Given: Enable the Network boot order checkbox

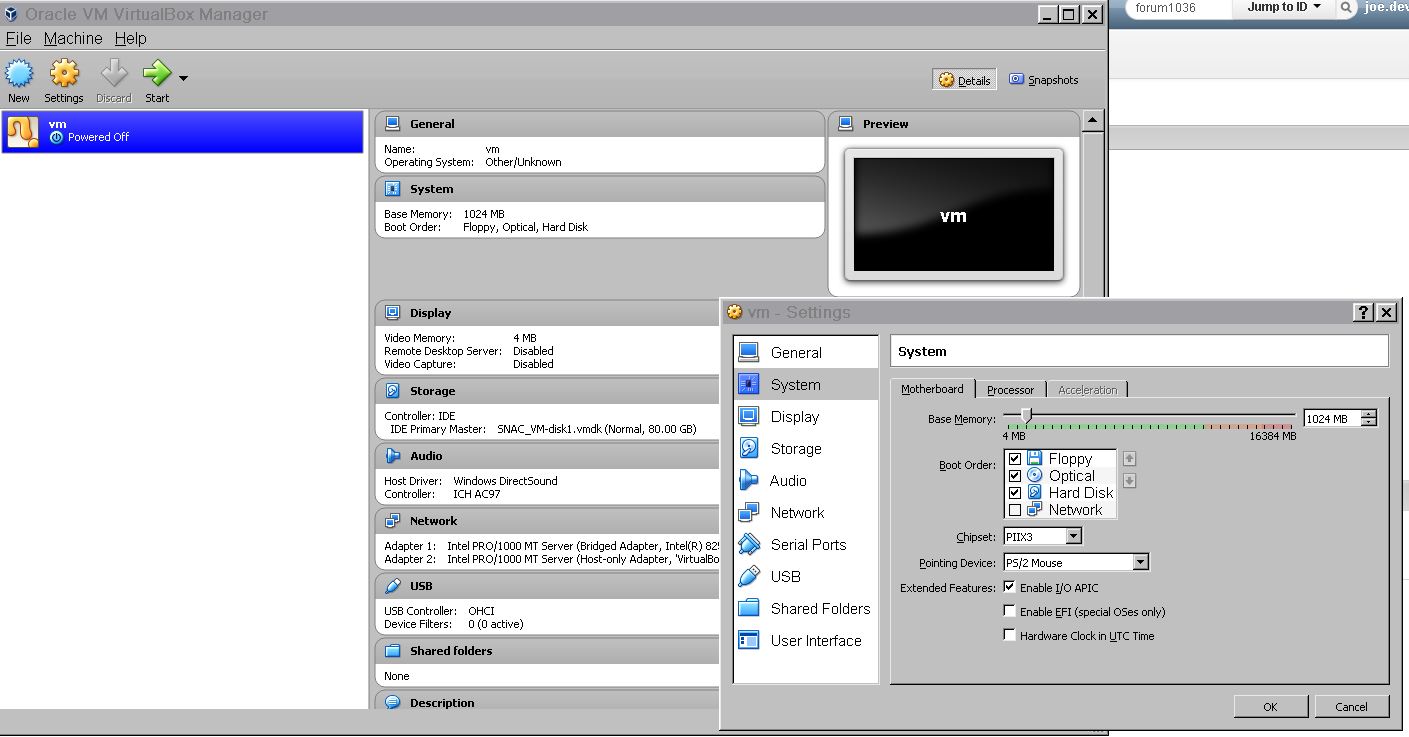Looking at the screenshot, I should click(x=1015, y=510).
